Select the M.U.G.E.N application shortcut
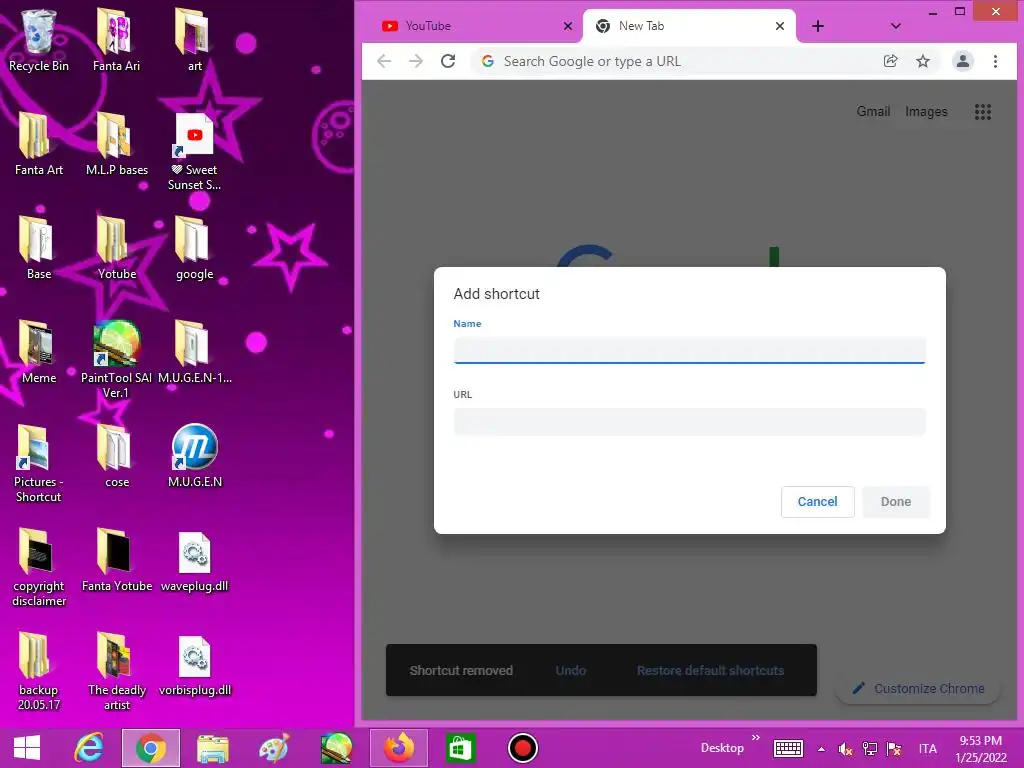Viewport: 1024px width, 768px height. click(195, 456)
